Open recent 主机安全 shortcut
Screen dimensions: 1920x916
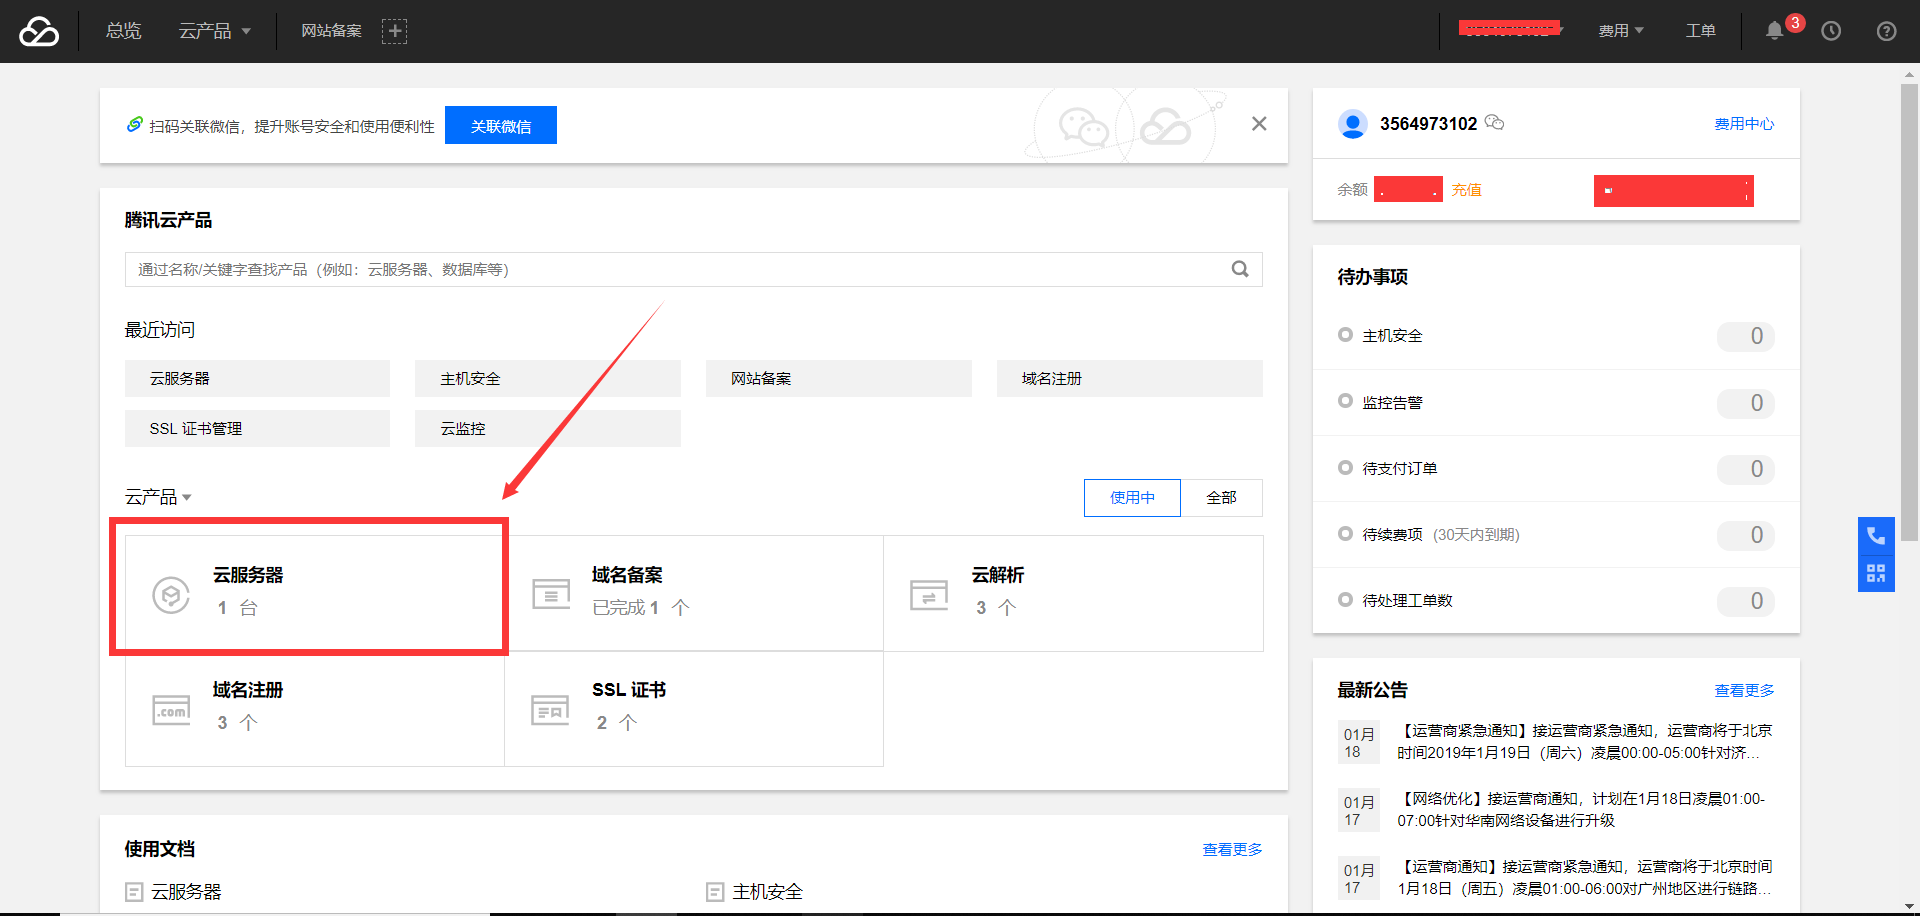(x=548, y=379)
